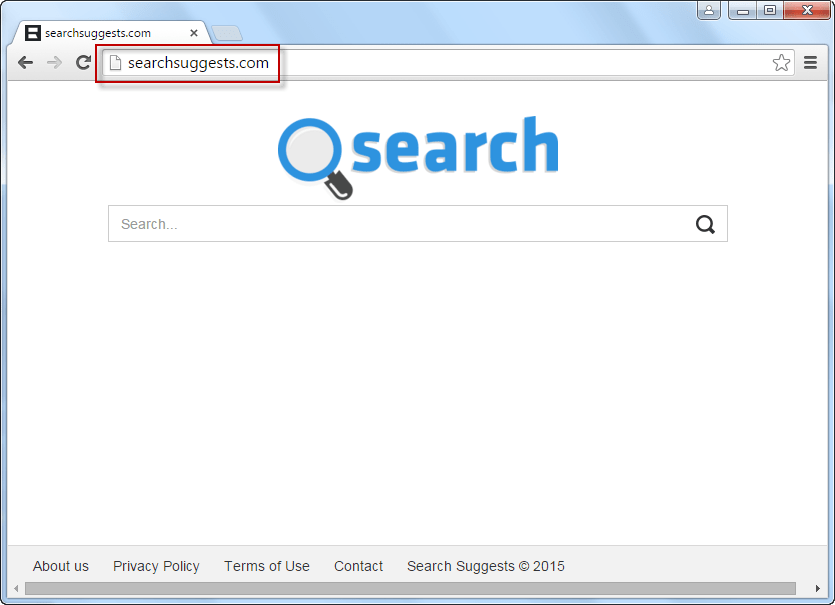The width and height of the screenshot is (835, 605).
Task: Click into the Search... input field
Action: click(x=418, y=224)
